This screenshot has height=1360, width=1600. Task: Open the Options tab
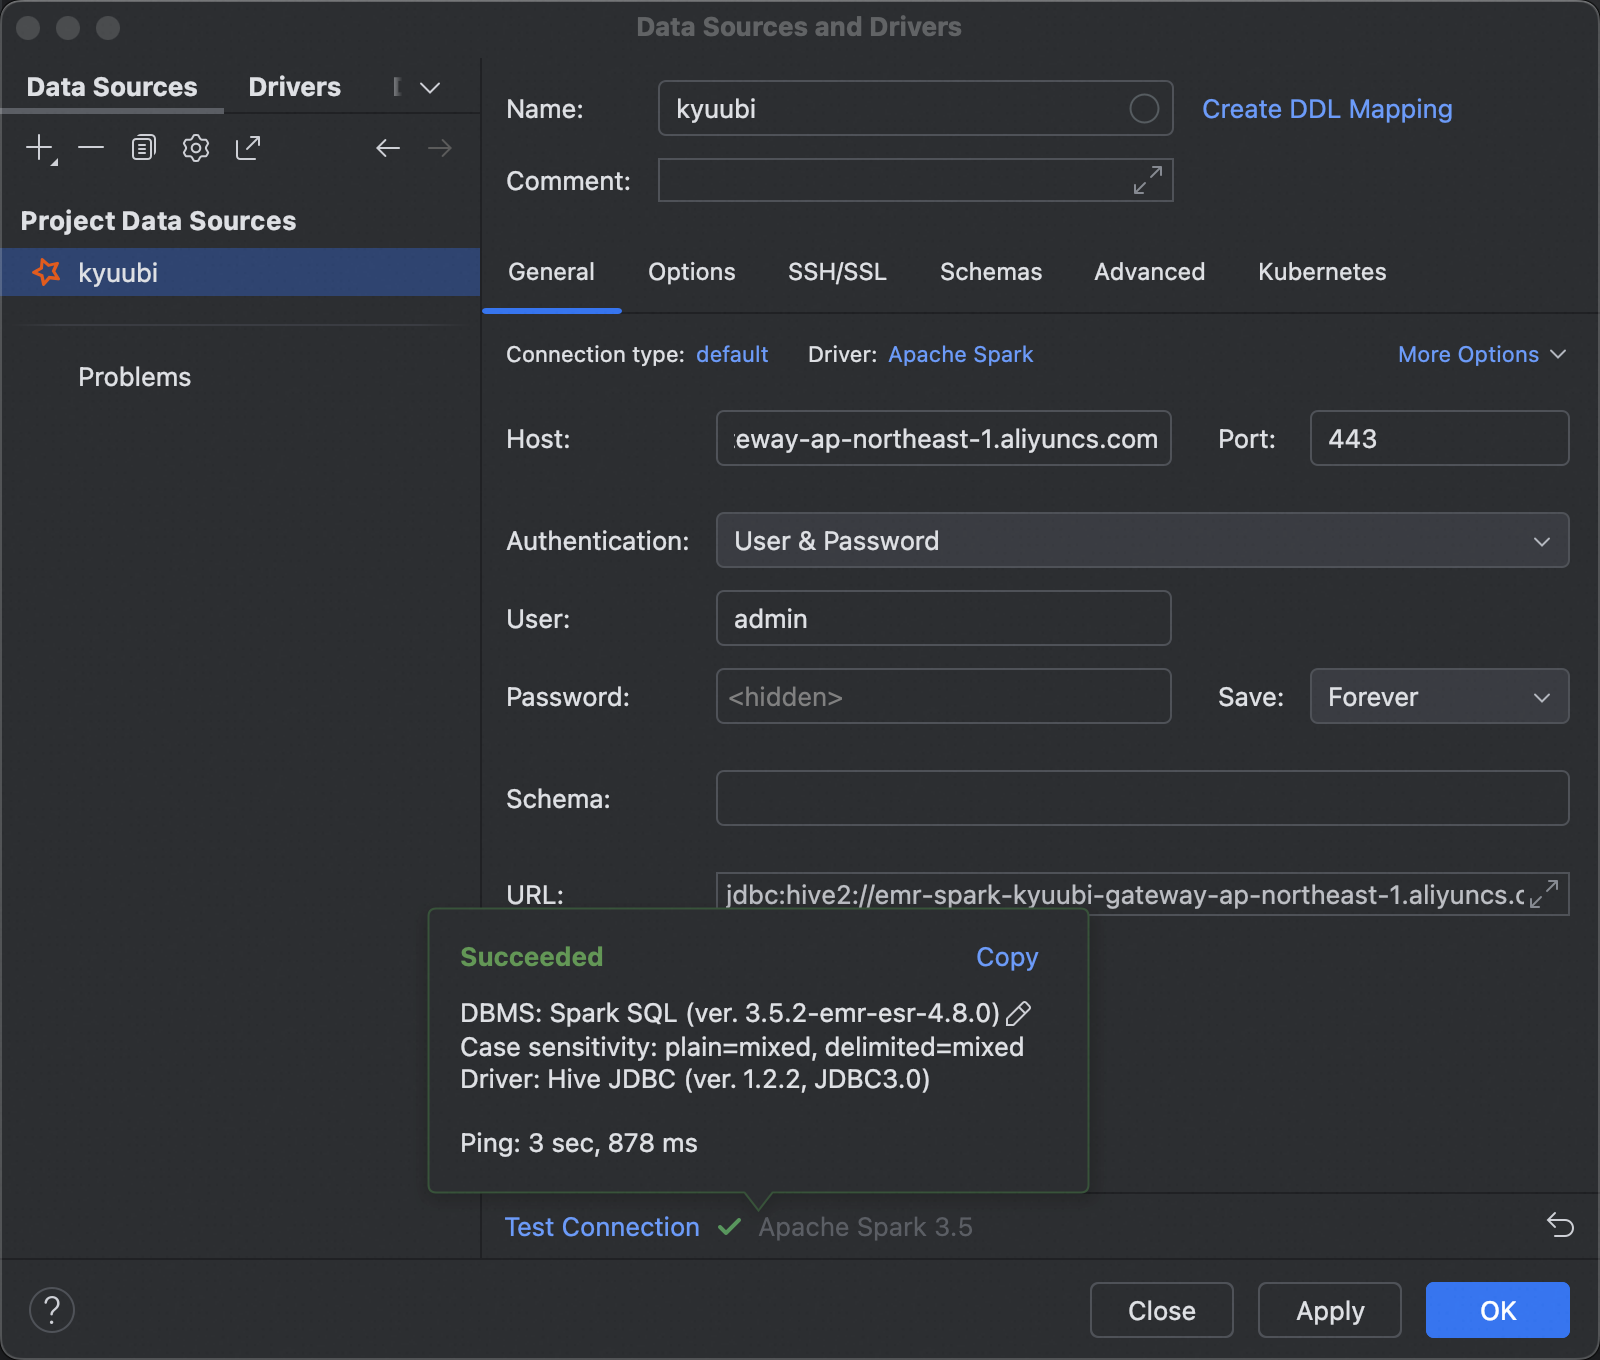(x=692, y=272)
